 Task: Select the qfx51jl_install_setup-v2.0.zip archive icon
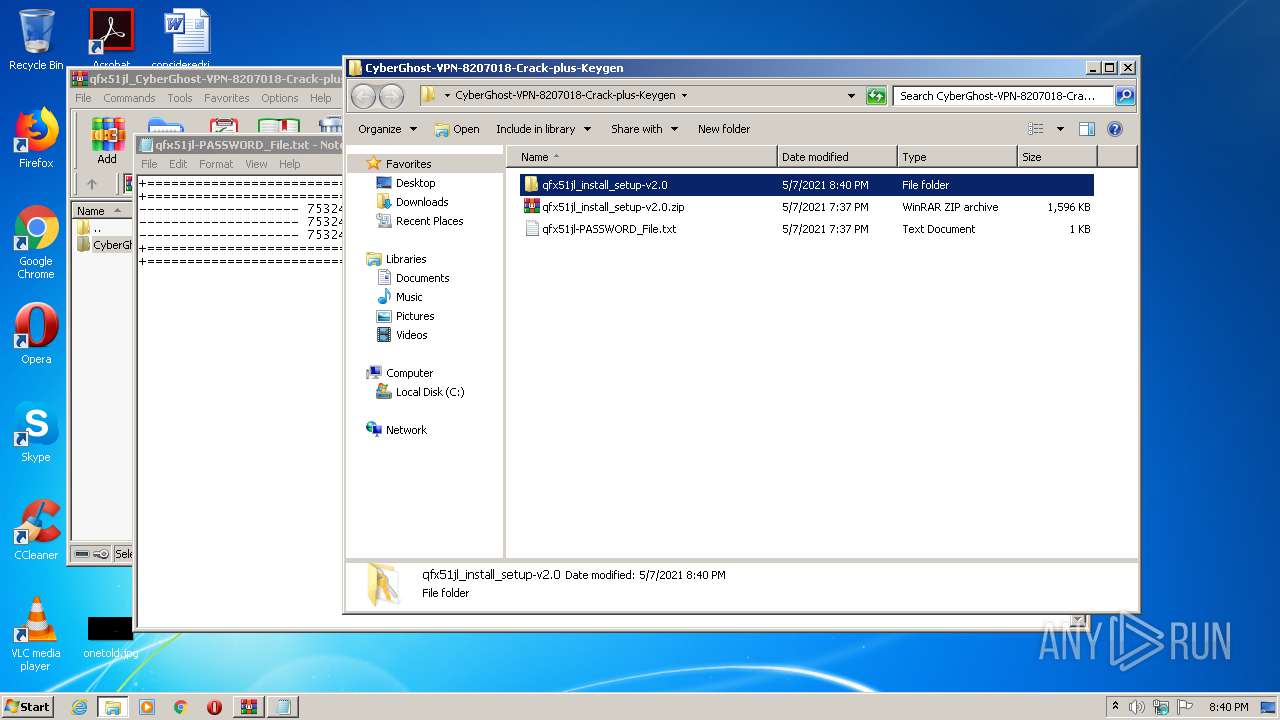[531, 207]
